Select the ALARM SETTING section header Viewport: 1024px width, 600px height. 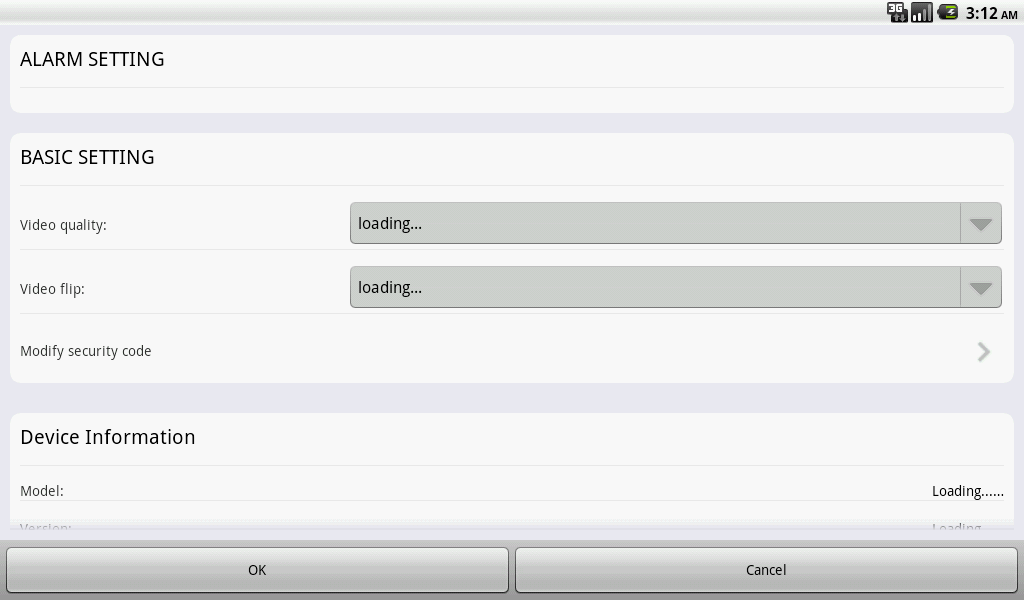(x=92, y=59)
